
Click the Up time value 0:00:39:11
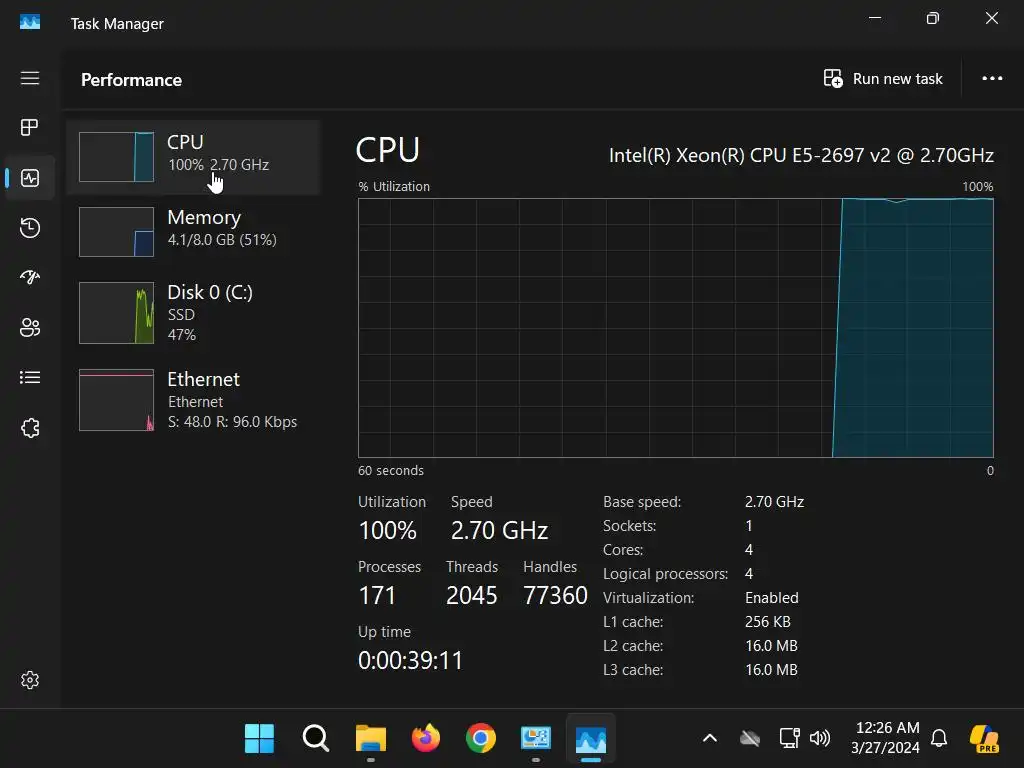click(410, 660)
